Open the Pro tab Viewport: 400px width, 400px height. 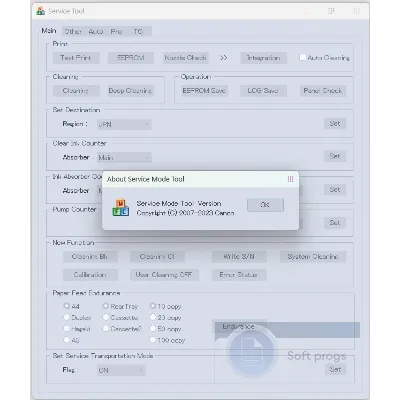[116, 31]
